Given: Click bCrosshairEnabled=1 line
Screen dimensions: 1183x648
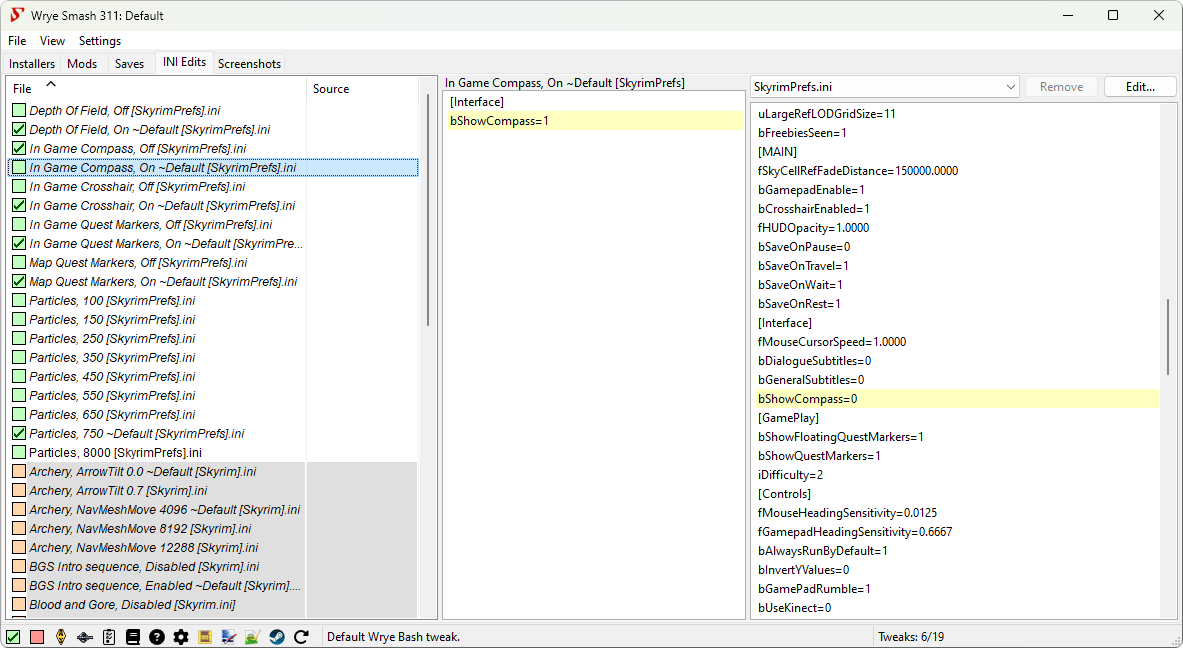Looking at the screenshot, I should point(813,209).
